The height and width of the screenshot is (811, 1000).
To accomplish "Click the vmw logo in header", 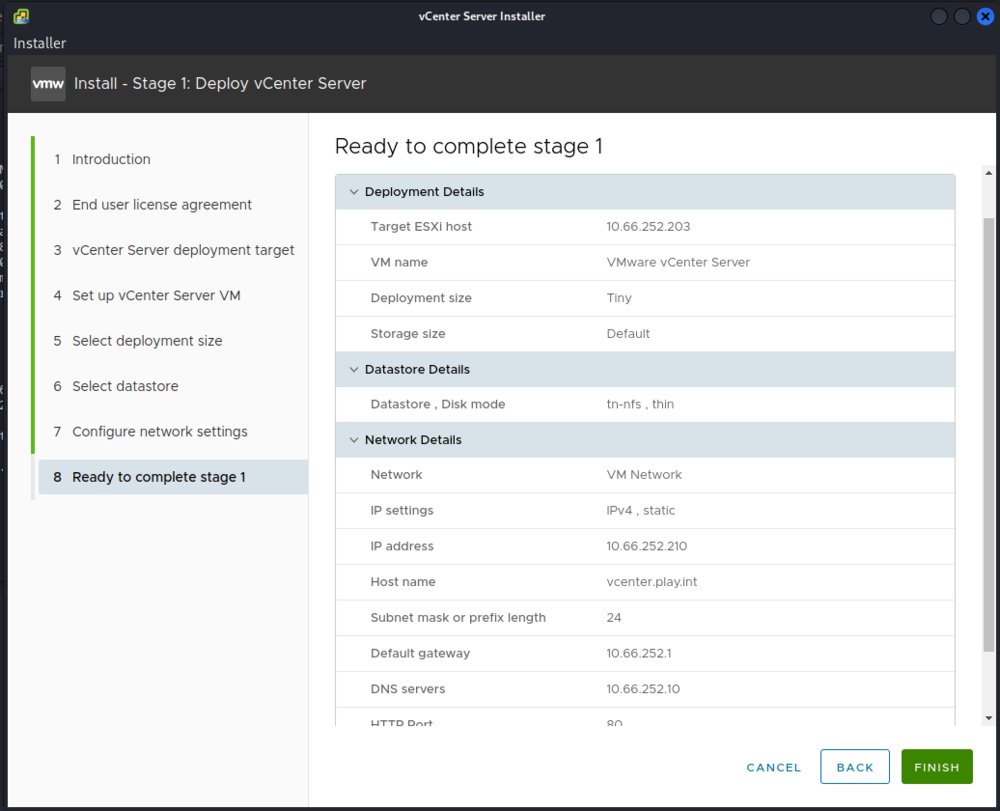I will pos(48,84).
